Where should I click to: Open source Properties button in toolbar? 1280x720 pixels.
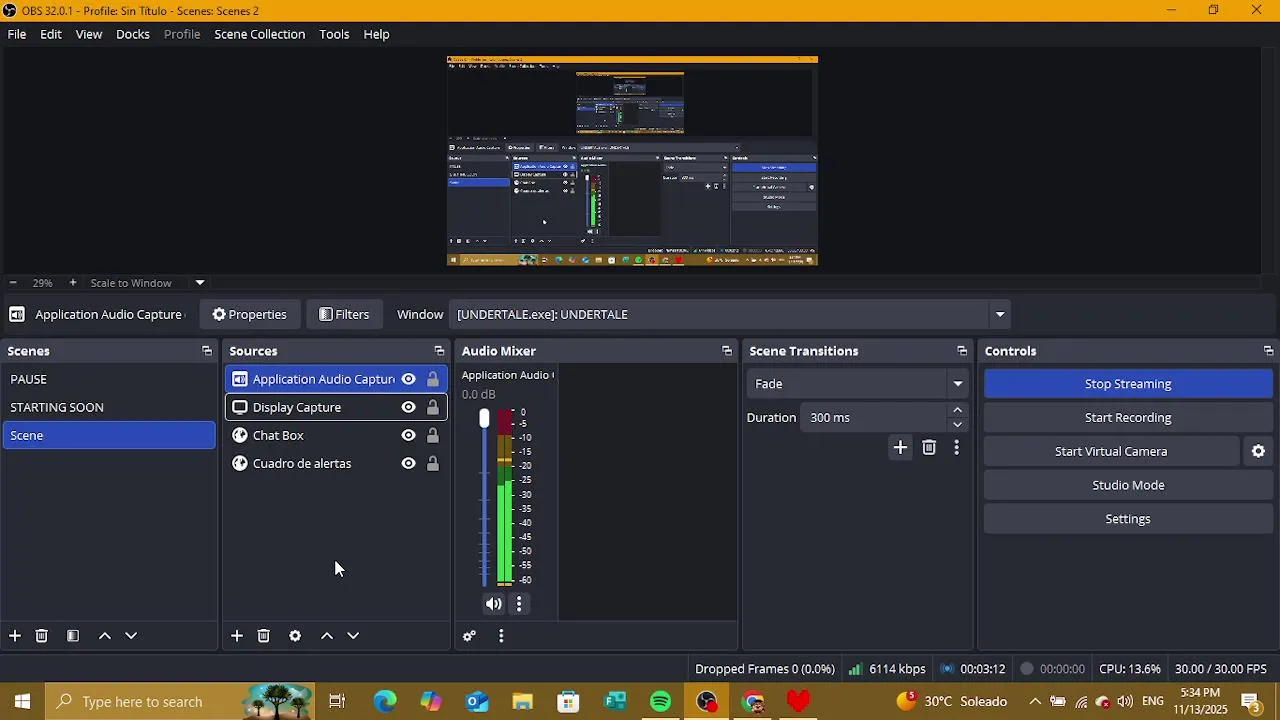tap(250, 315)
